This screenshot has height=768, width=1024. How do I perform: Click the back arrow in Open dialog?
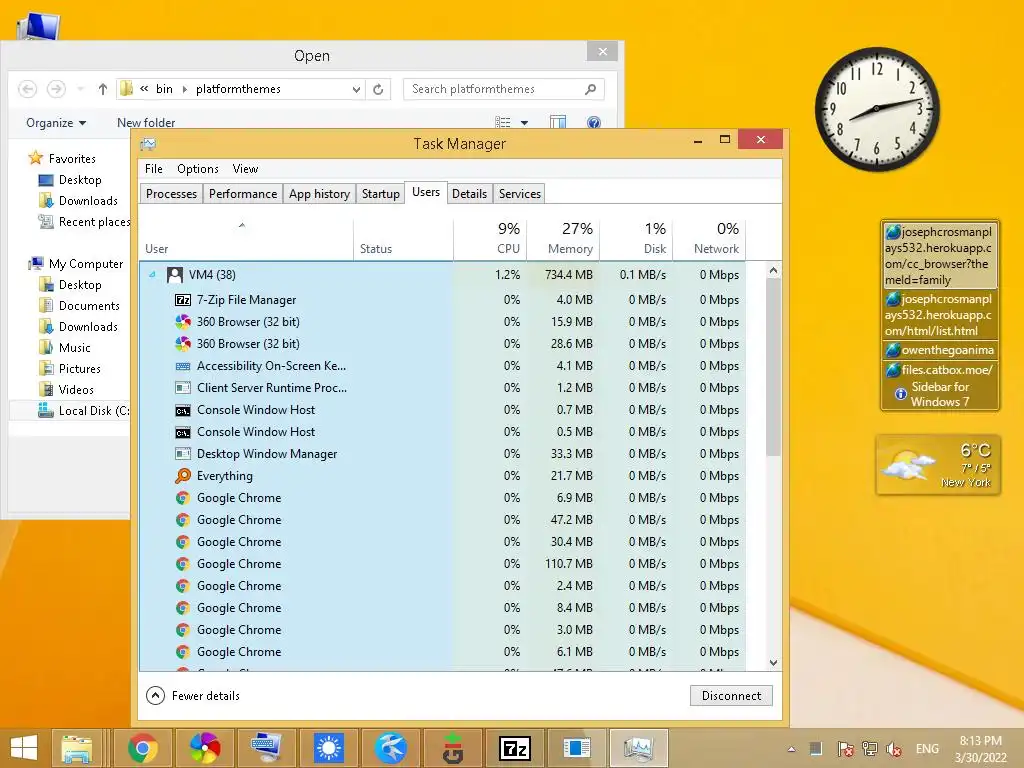tap(27, 89)
